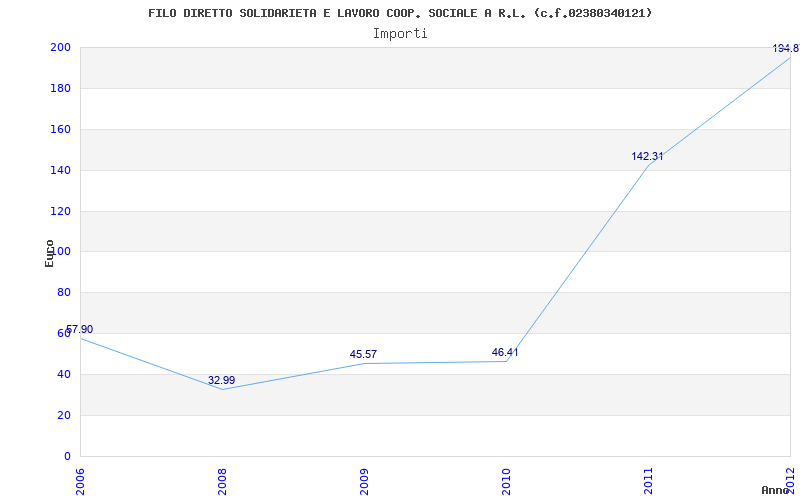Click the 2012 x-axis label
The image size is (800, 500).
pyautogui.click(x=790, y=482)
